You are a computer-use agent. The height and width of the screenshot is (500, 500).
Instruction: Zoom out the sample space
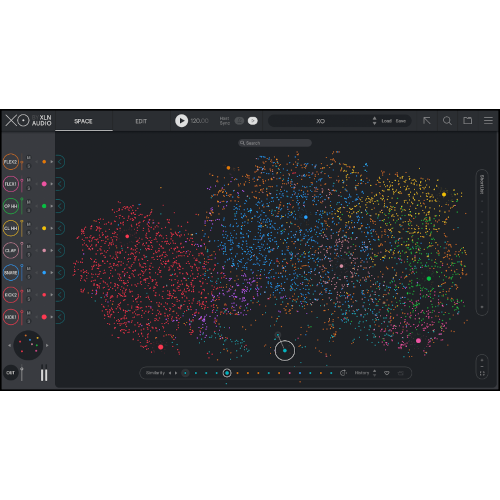point(482,366)
